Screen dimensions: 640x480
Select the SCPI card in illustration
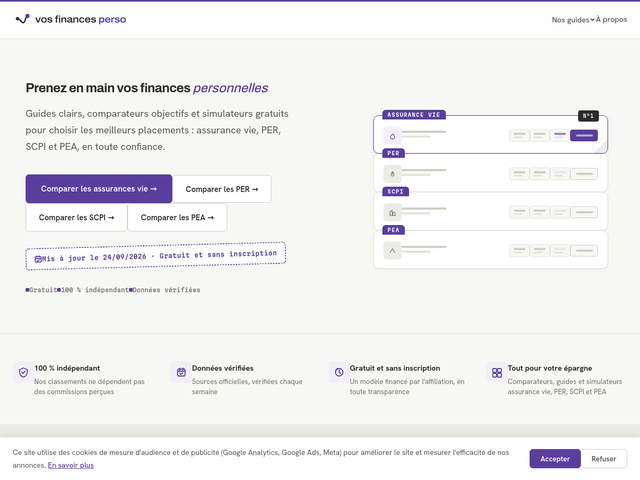490,211
